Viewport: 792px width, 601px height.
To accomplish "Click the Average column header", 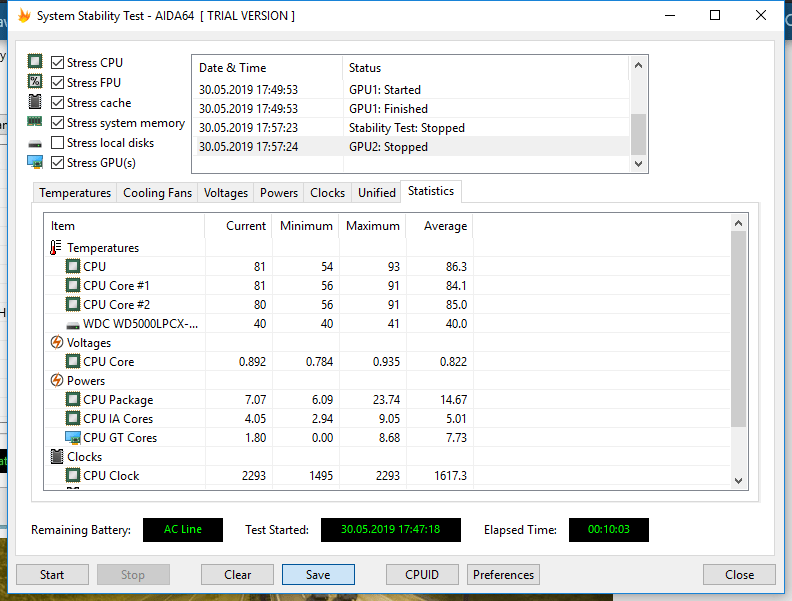I will click(x=439, y=226).
